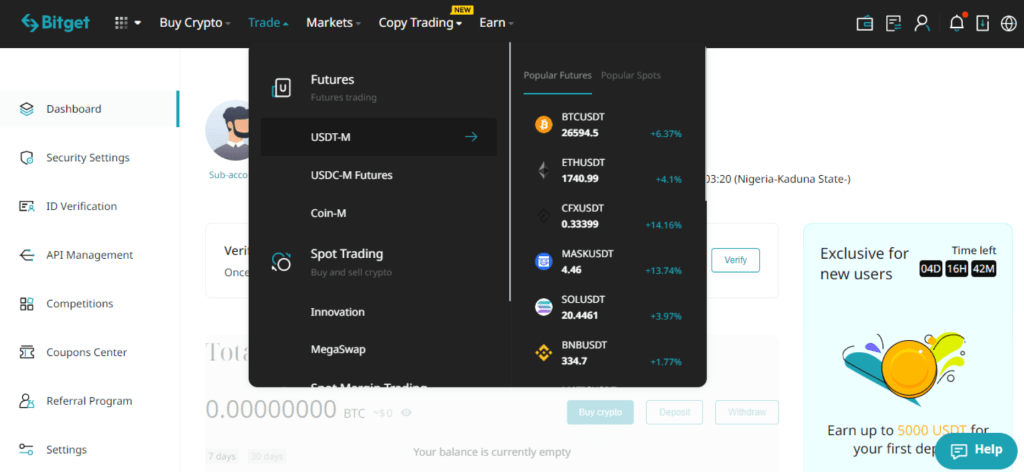Click the app download icon

(x=983, y=23)
